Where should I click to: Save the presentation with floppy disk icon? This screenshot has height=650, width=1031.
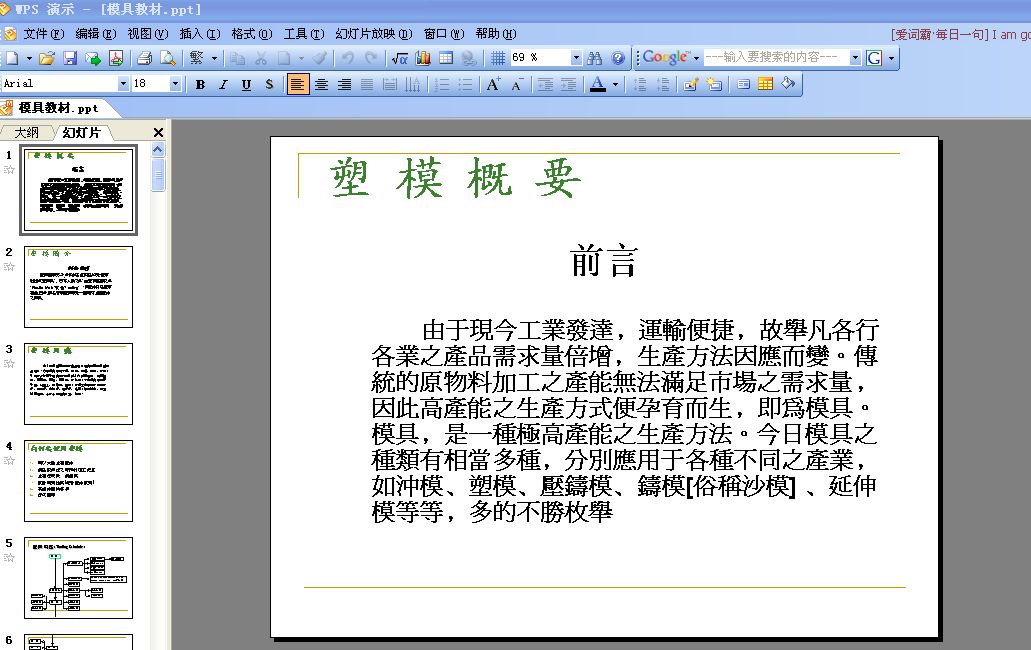[x=70, y=58]
